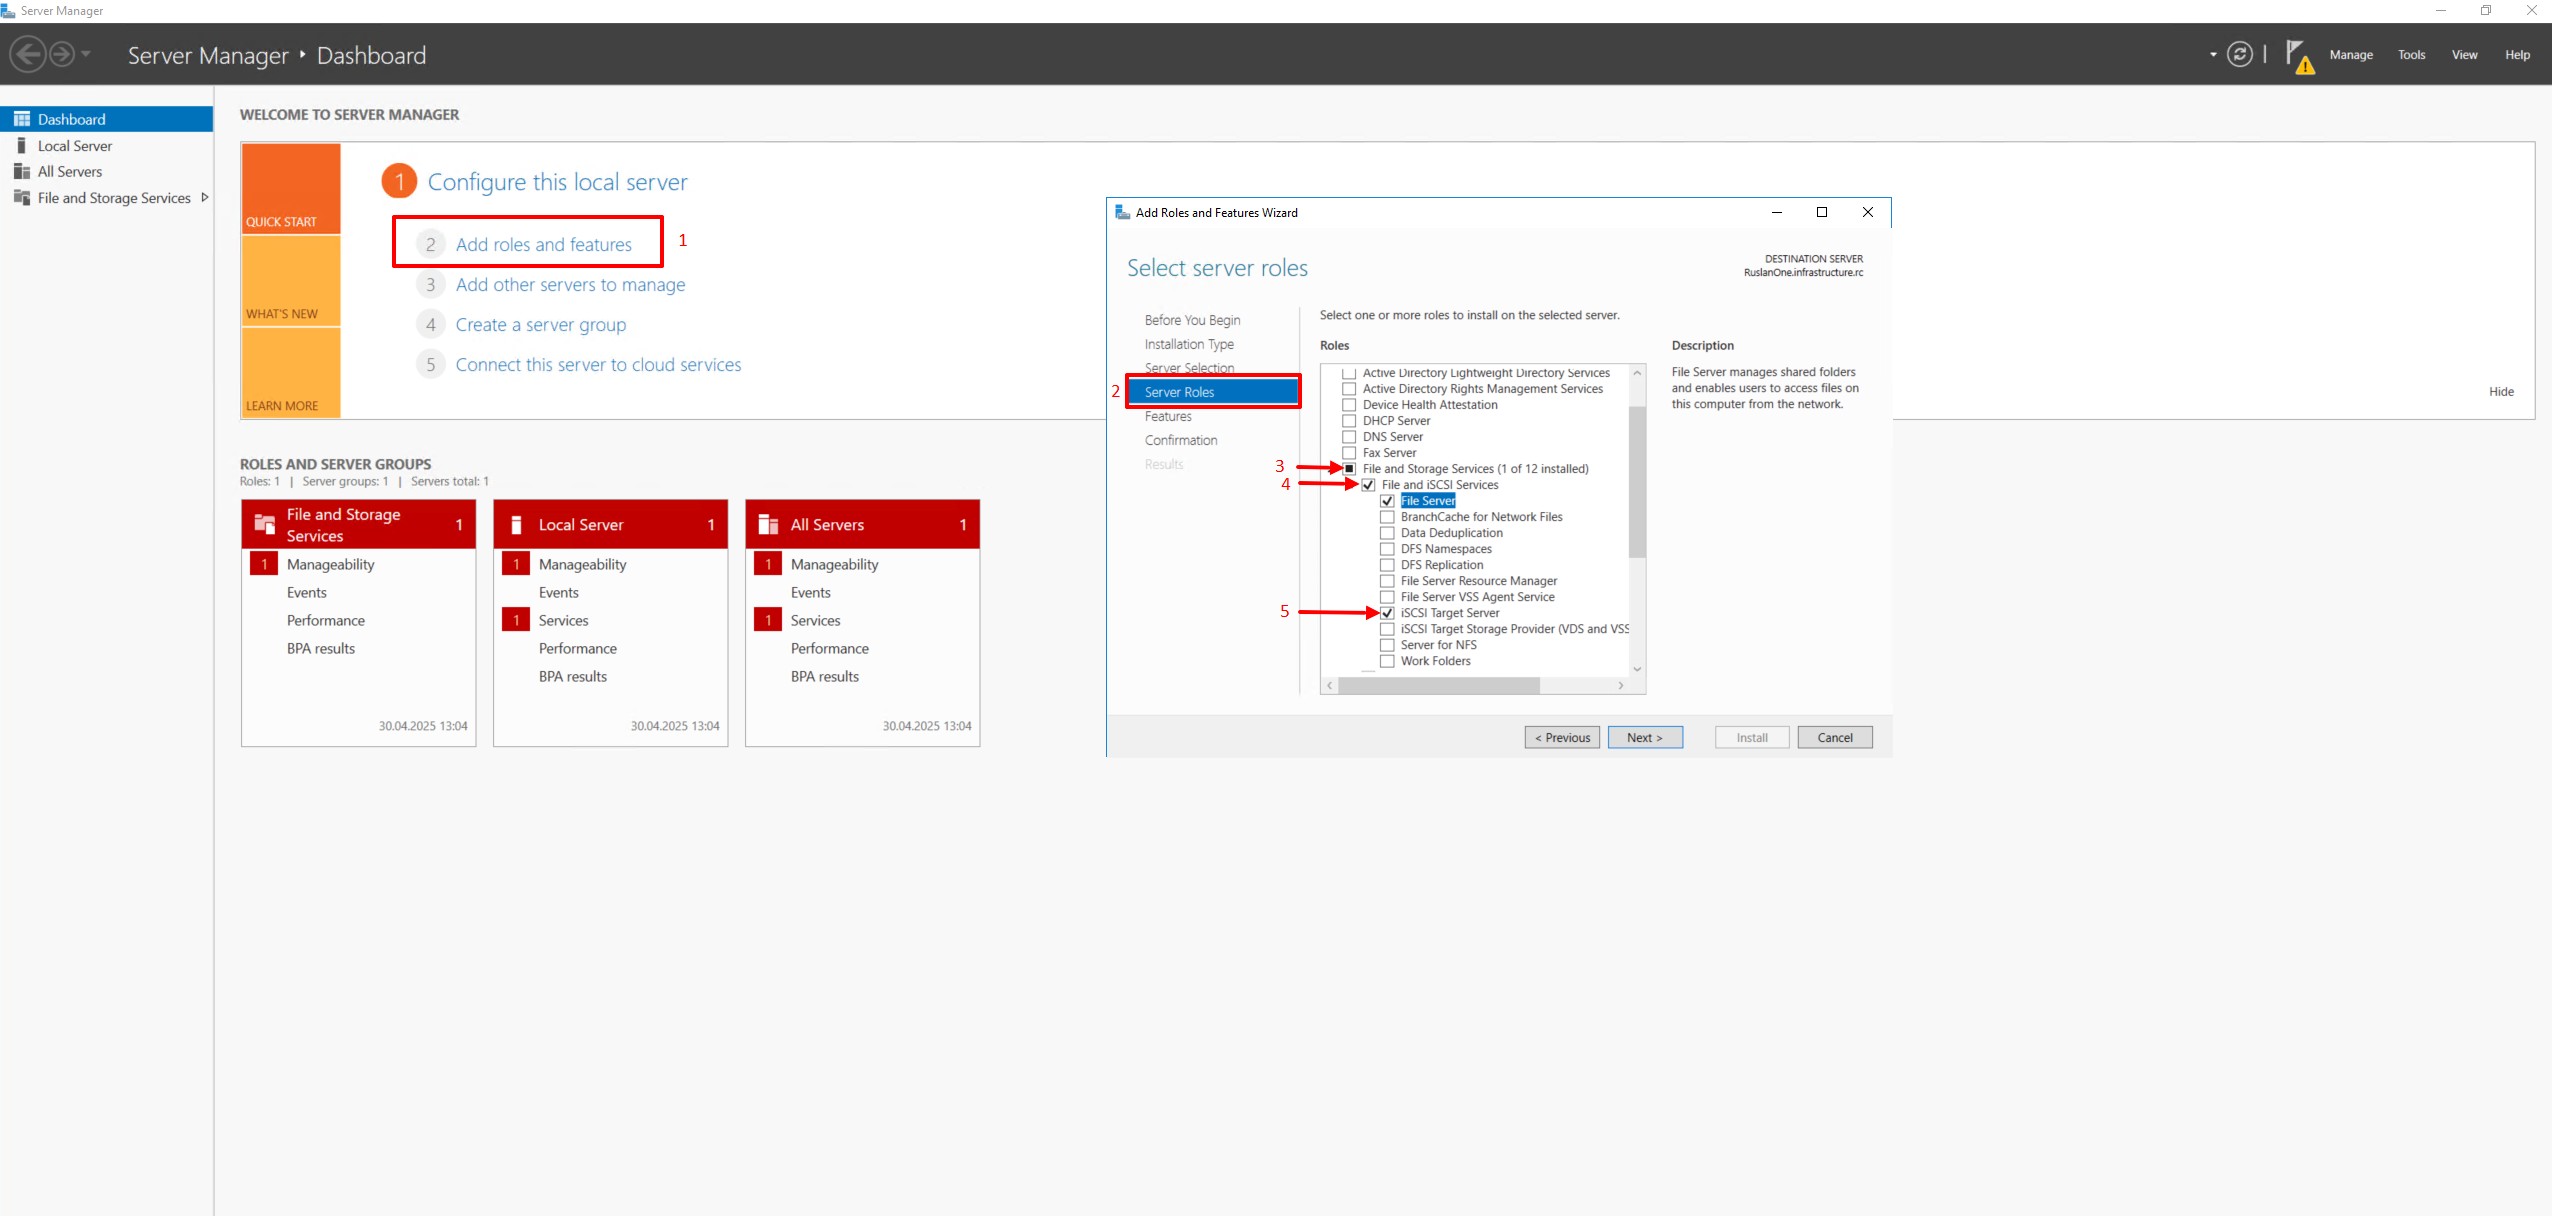Click Services alert badge in Local Server tile
The width and height of the screenshot is (2552, 1216).
[516, 620]
